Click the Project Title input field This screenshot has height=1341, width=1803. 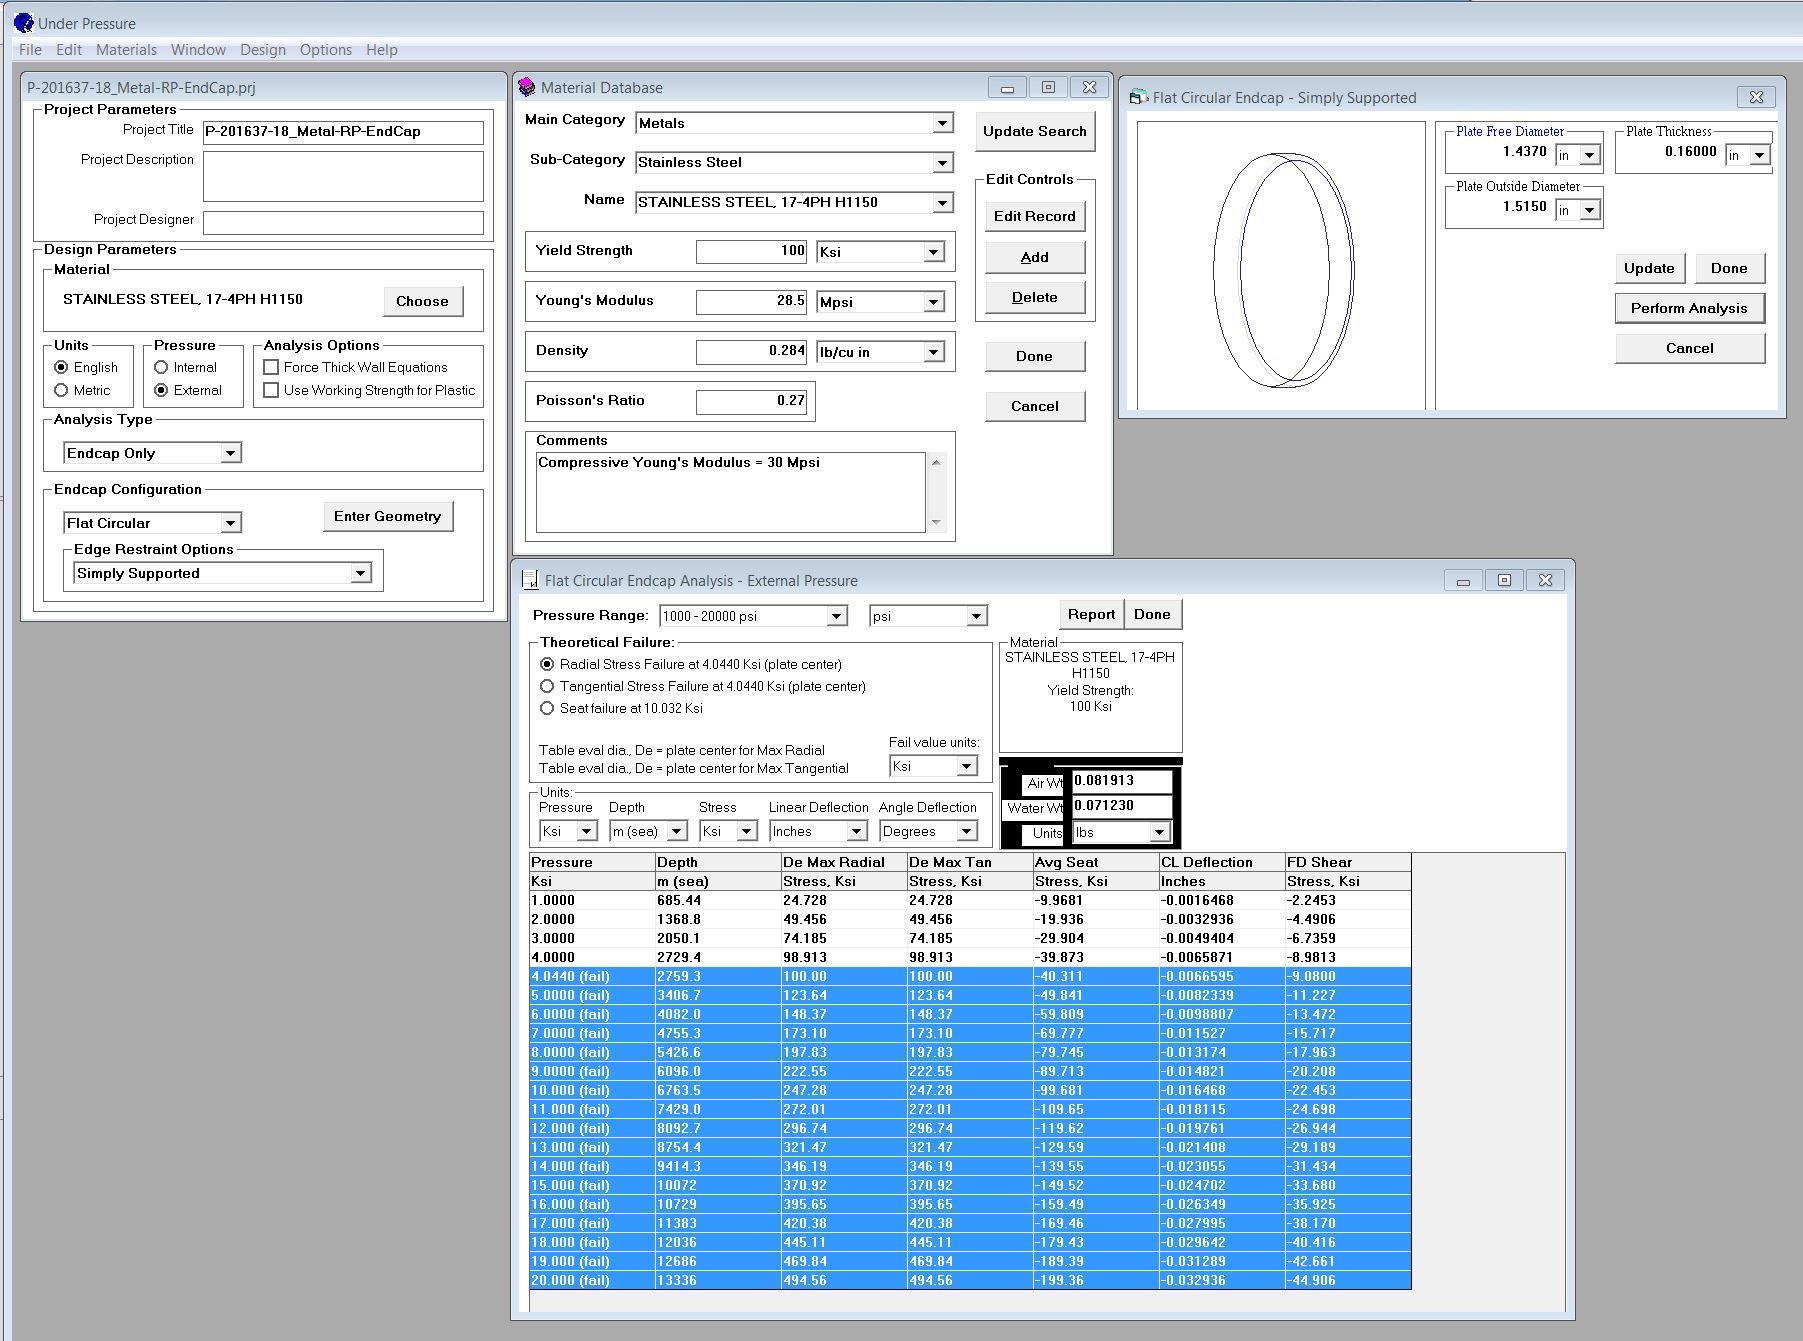coord(343,132)
